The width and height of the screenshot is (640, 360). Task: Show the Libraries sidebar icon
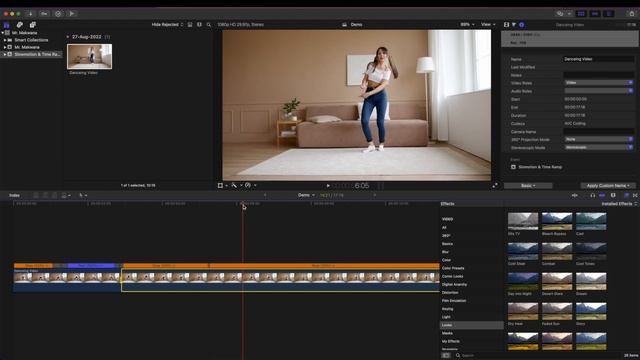click(x=7, y=25)
